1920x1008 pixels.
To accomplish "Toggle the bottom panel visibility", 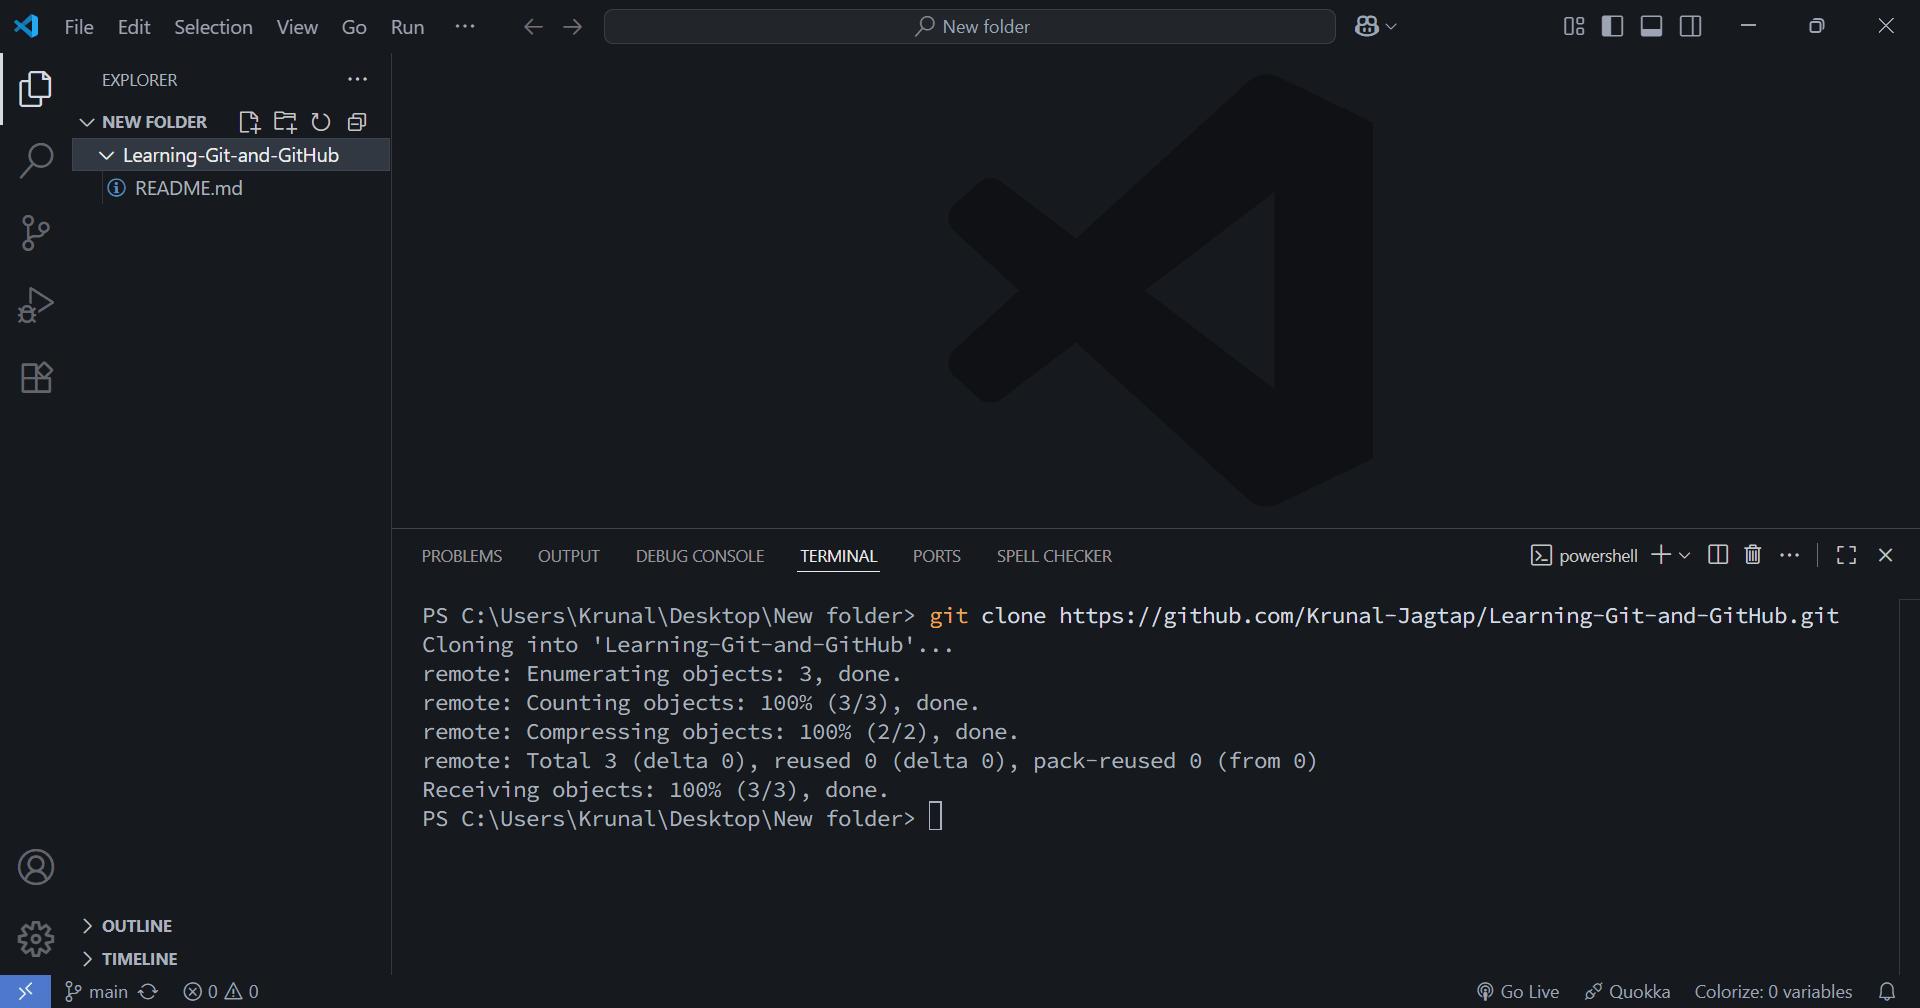I will 1652,27.
